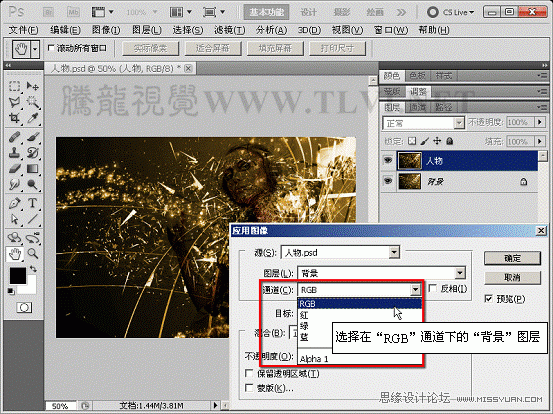
Task: Click the 打印尺寸 Print Size button
Action: tap(338, 48)
